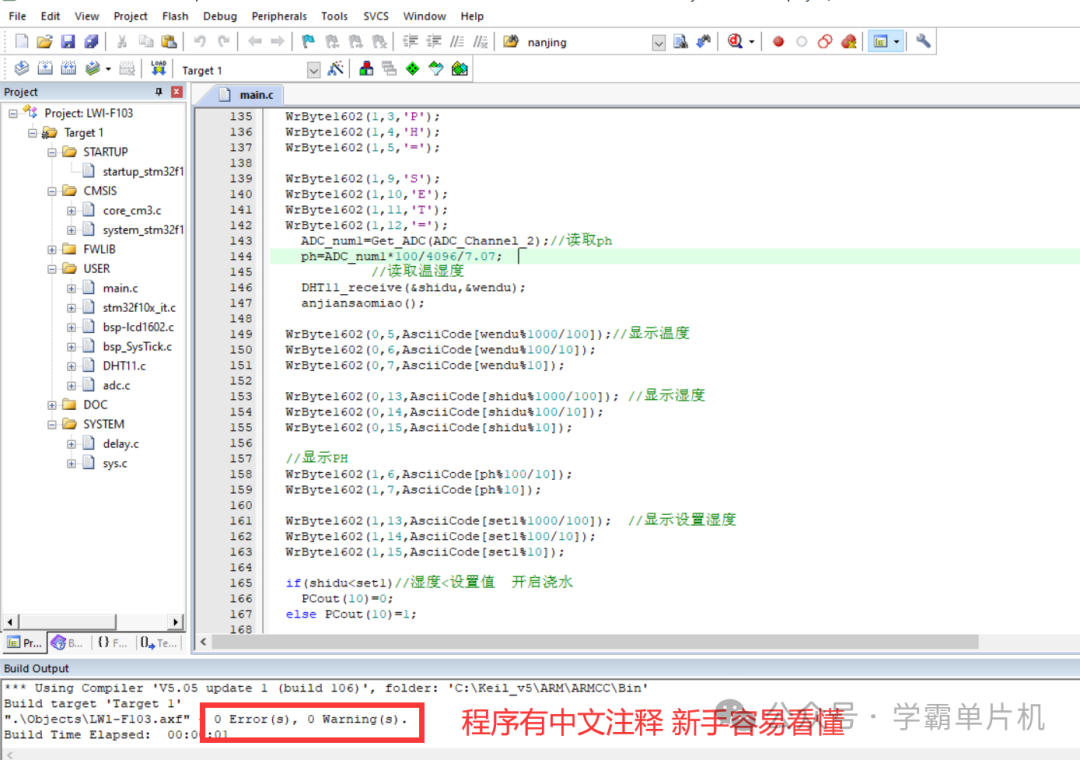1080x760 pixels.
Task: Close the Project panel with red X
Action: click(177, 92)
